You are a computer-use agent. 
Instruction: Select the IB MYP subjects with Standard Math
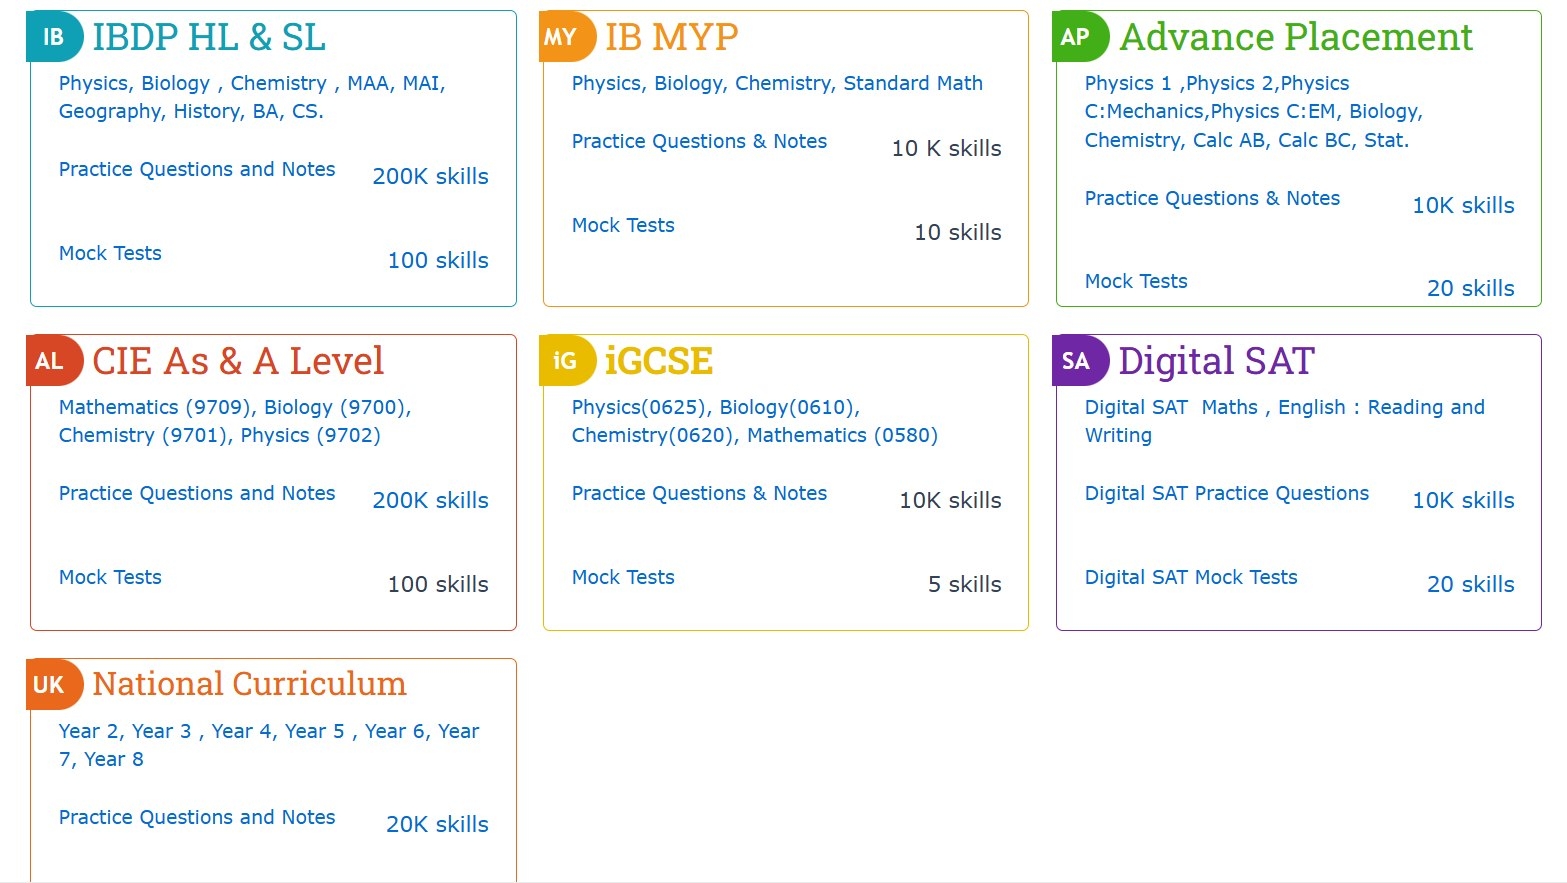777,83
